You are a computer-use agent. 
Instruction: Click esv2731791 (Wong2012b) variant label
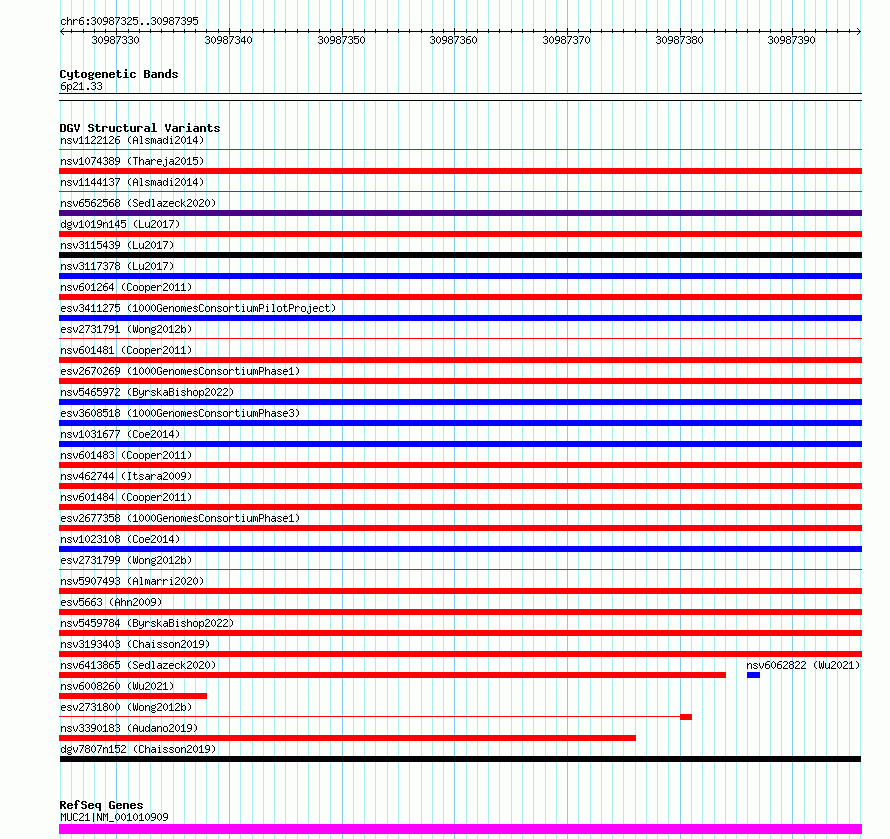pyautogui.click(x=126, y=329)
